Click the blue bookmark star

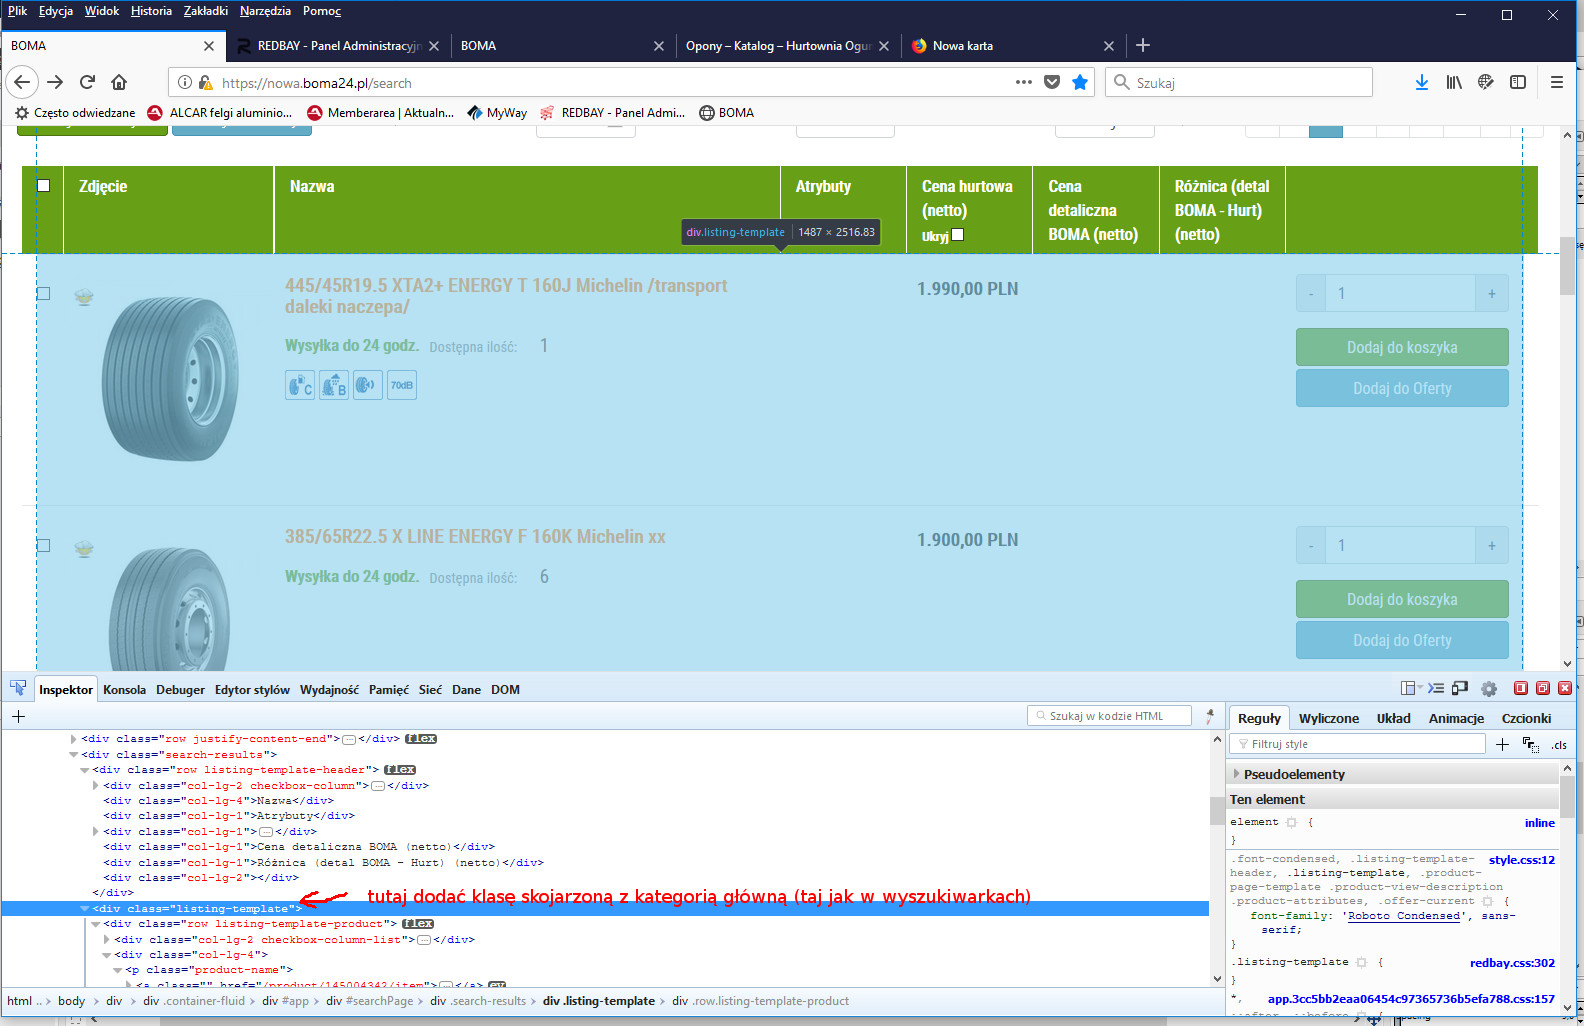coord(1080,82)
